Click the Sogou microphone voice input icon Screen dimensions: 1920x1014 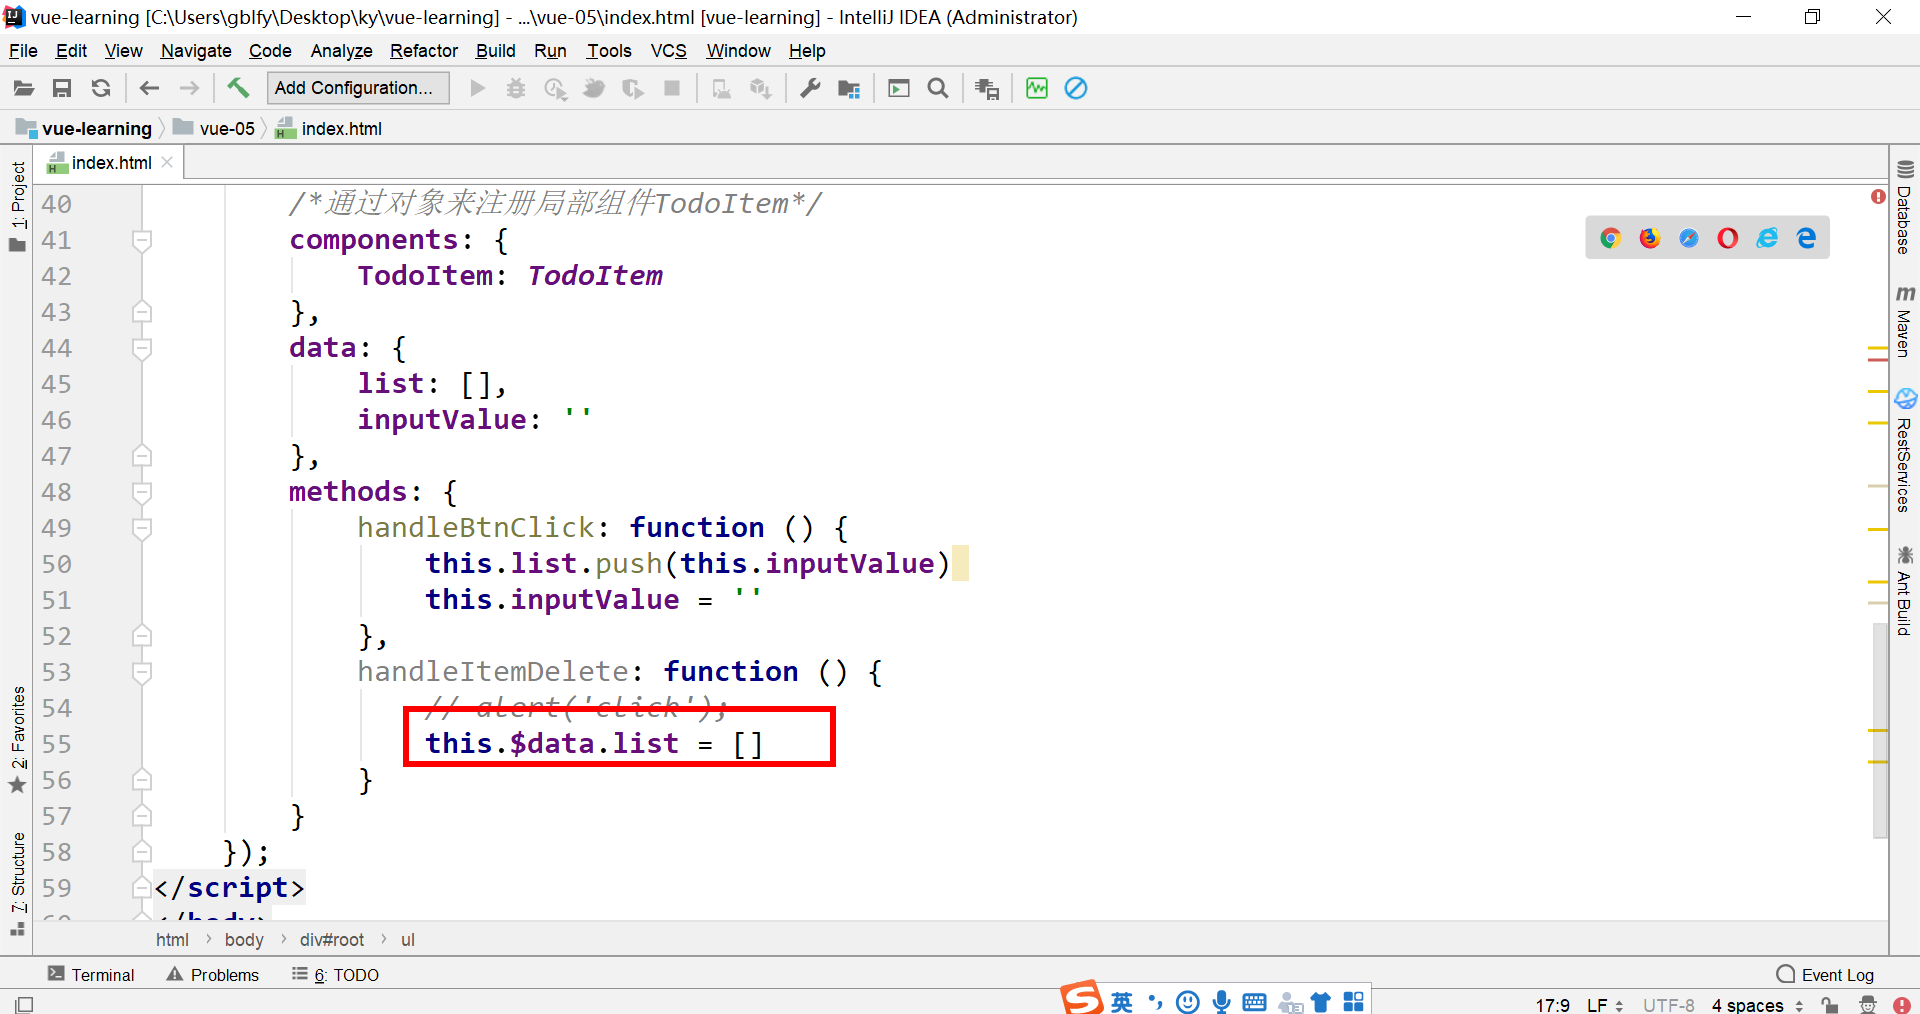1221,1002
